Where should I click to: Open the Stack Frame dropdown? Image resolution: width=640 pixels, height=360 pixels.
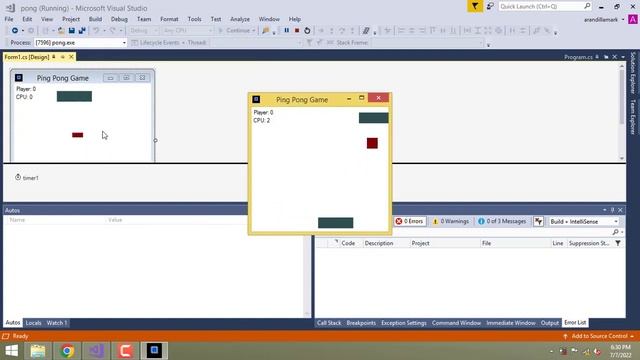[x=481, y=42]
